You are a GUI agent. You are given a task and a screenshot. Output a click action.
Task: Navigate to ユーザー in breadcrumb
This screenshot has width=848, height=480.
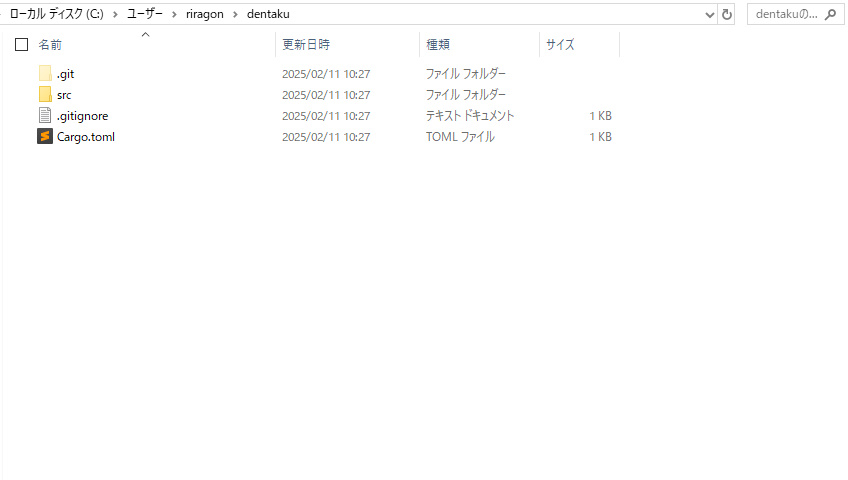coord(145,14)
